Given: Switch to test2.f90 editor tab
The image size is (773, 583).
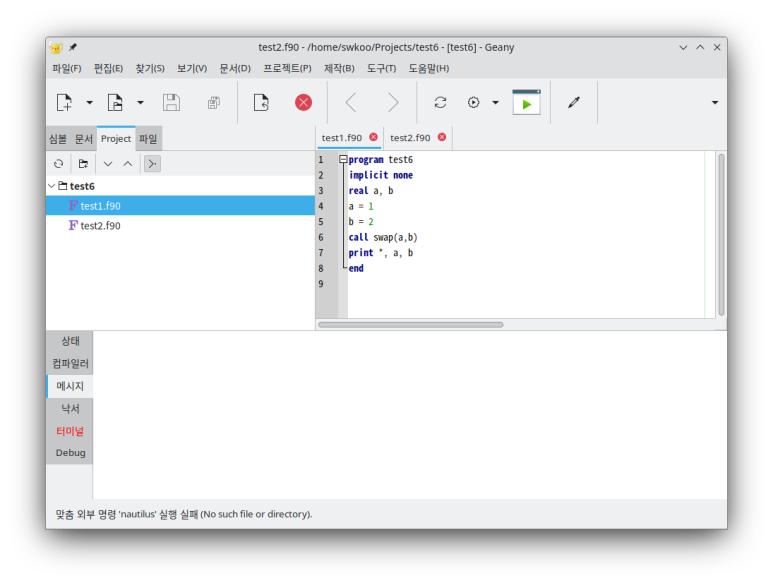Looking at the screenshot, I should 410,138.
